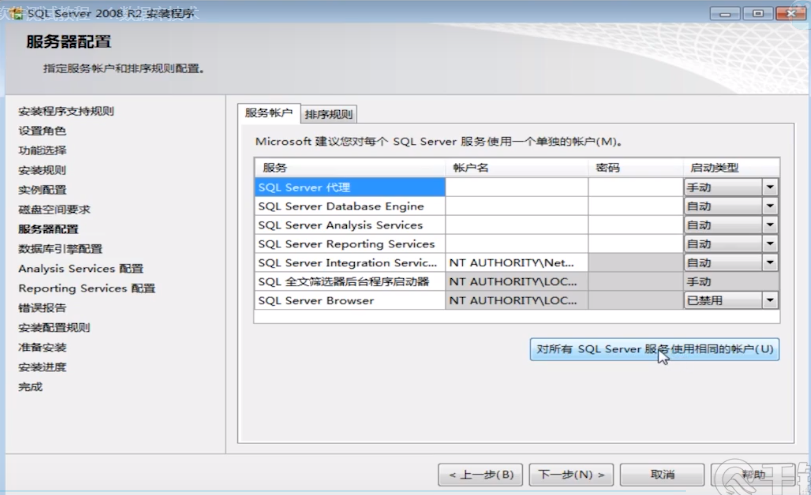
Task: Click 手动 startup type for 全文筛选器 row
Action: point(731,281)
